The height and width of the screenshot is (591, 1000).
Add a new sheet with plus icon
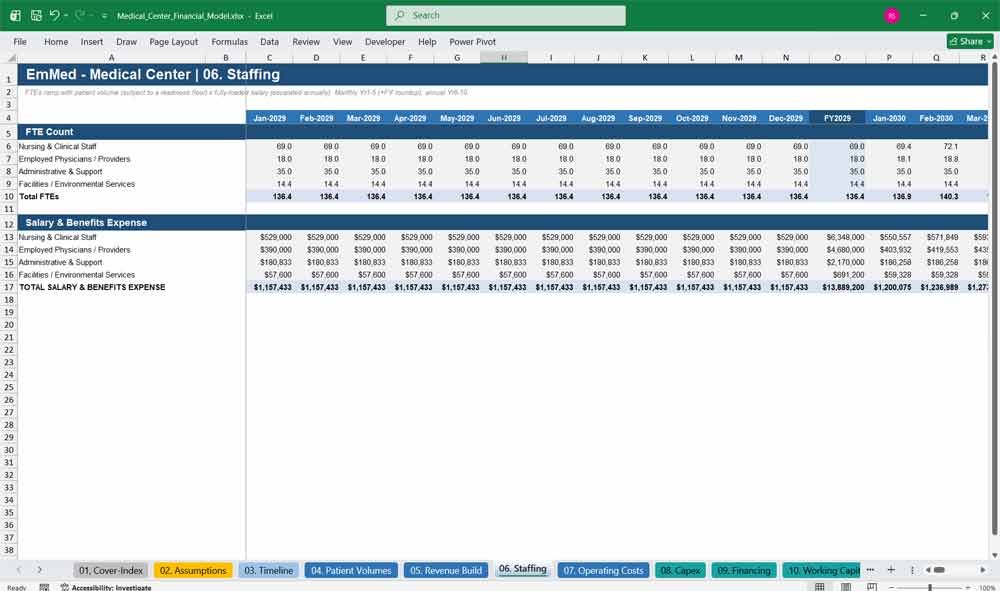pyautogui.click(x=891, y=569)
